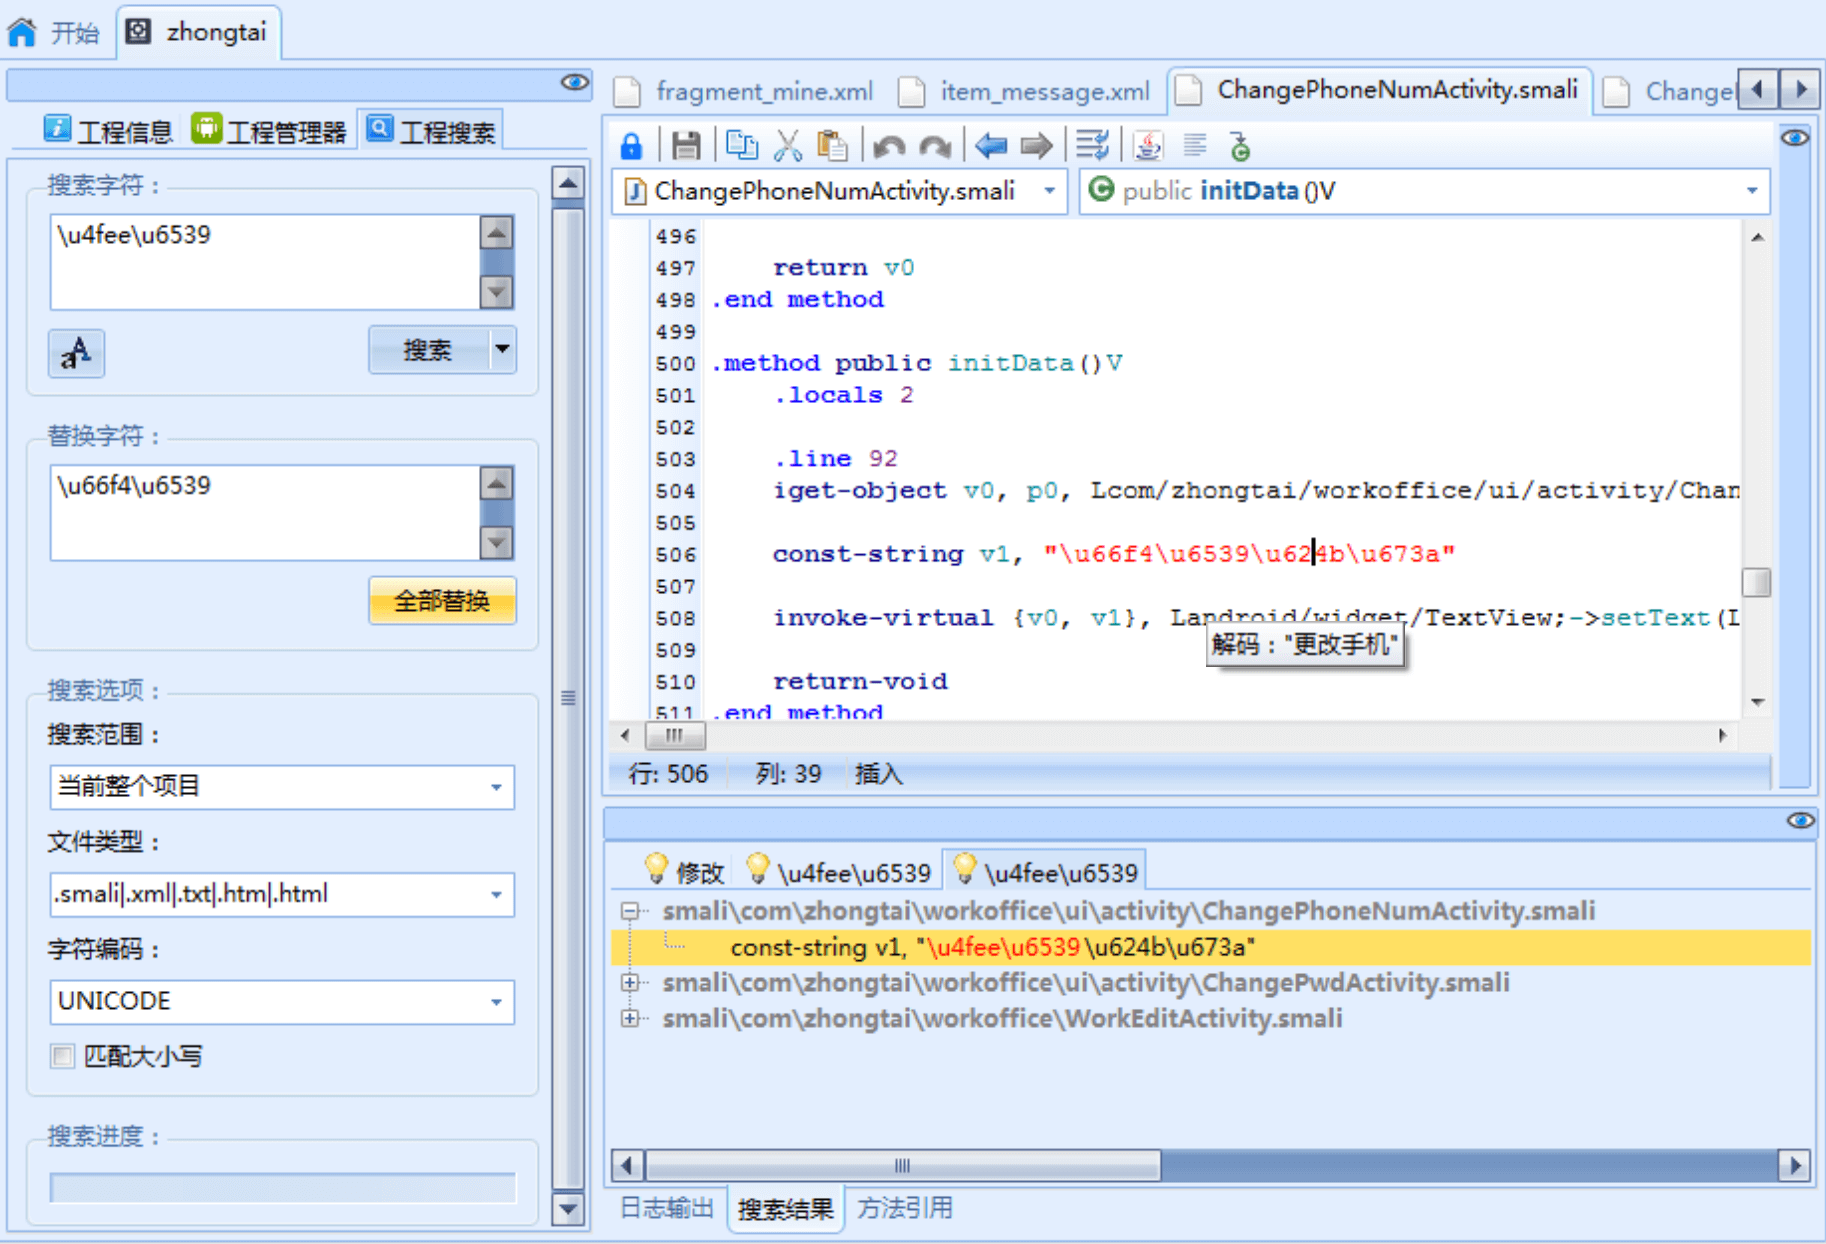Save file with the floppy disk icon
The height and width of the screenshot is (1244, 1826).
pos(686,146)
